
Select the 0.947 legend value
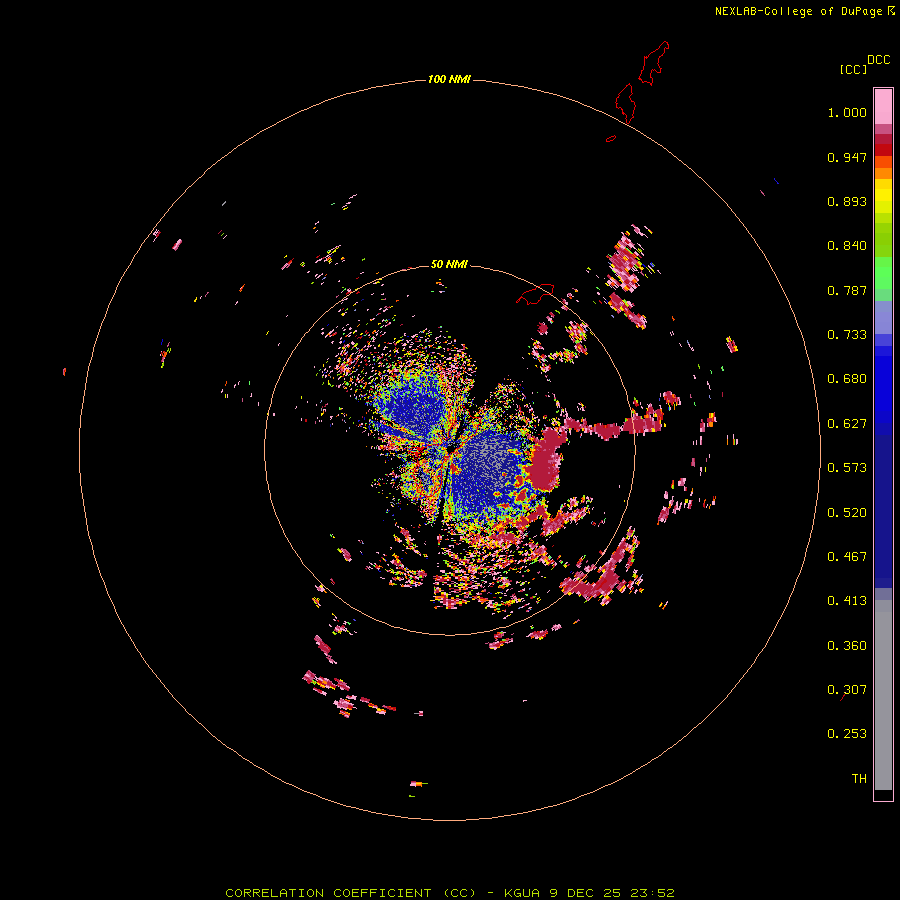847,157
